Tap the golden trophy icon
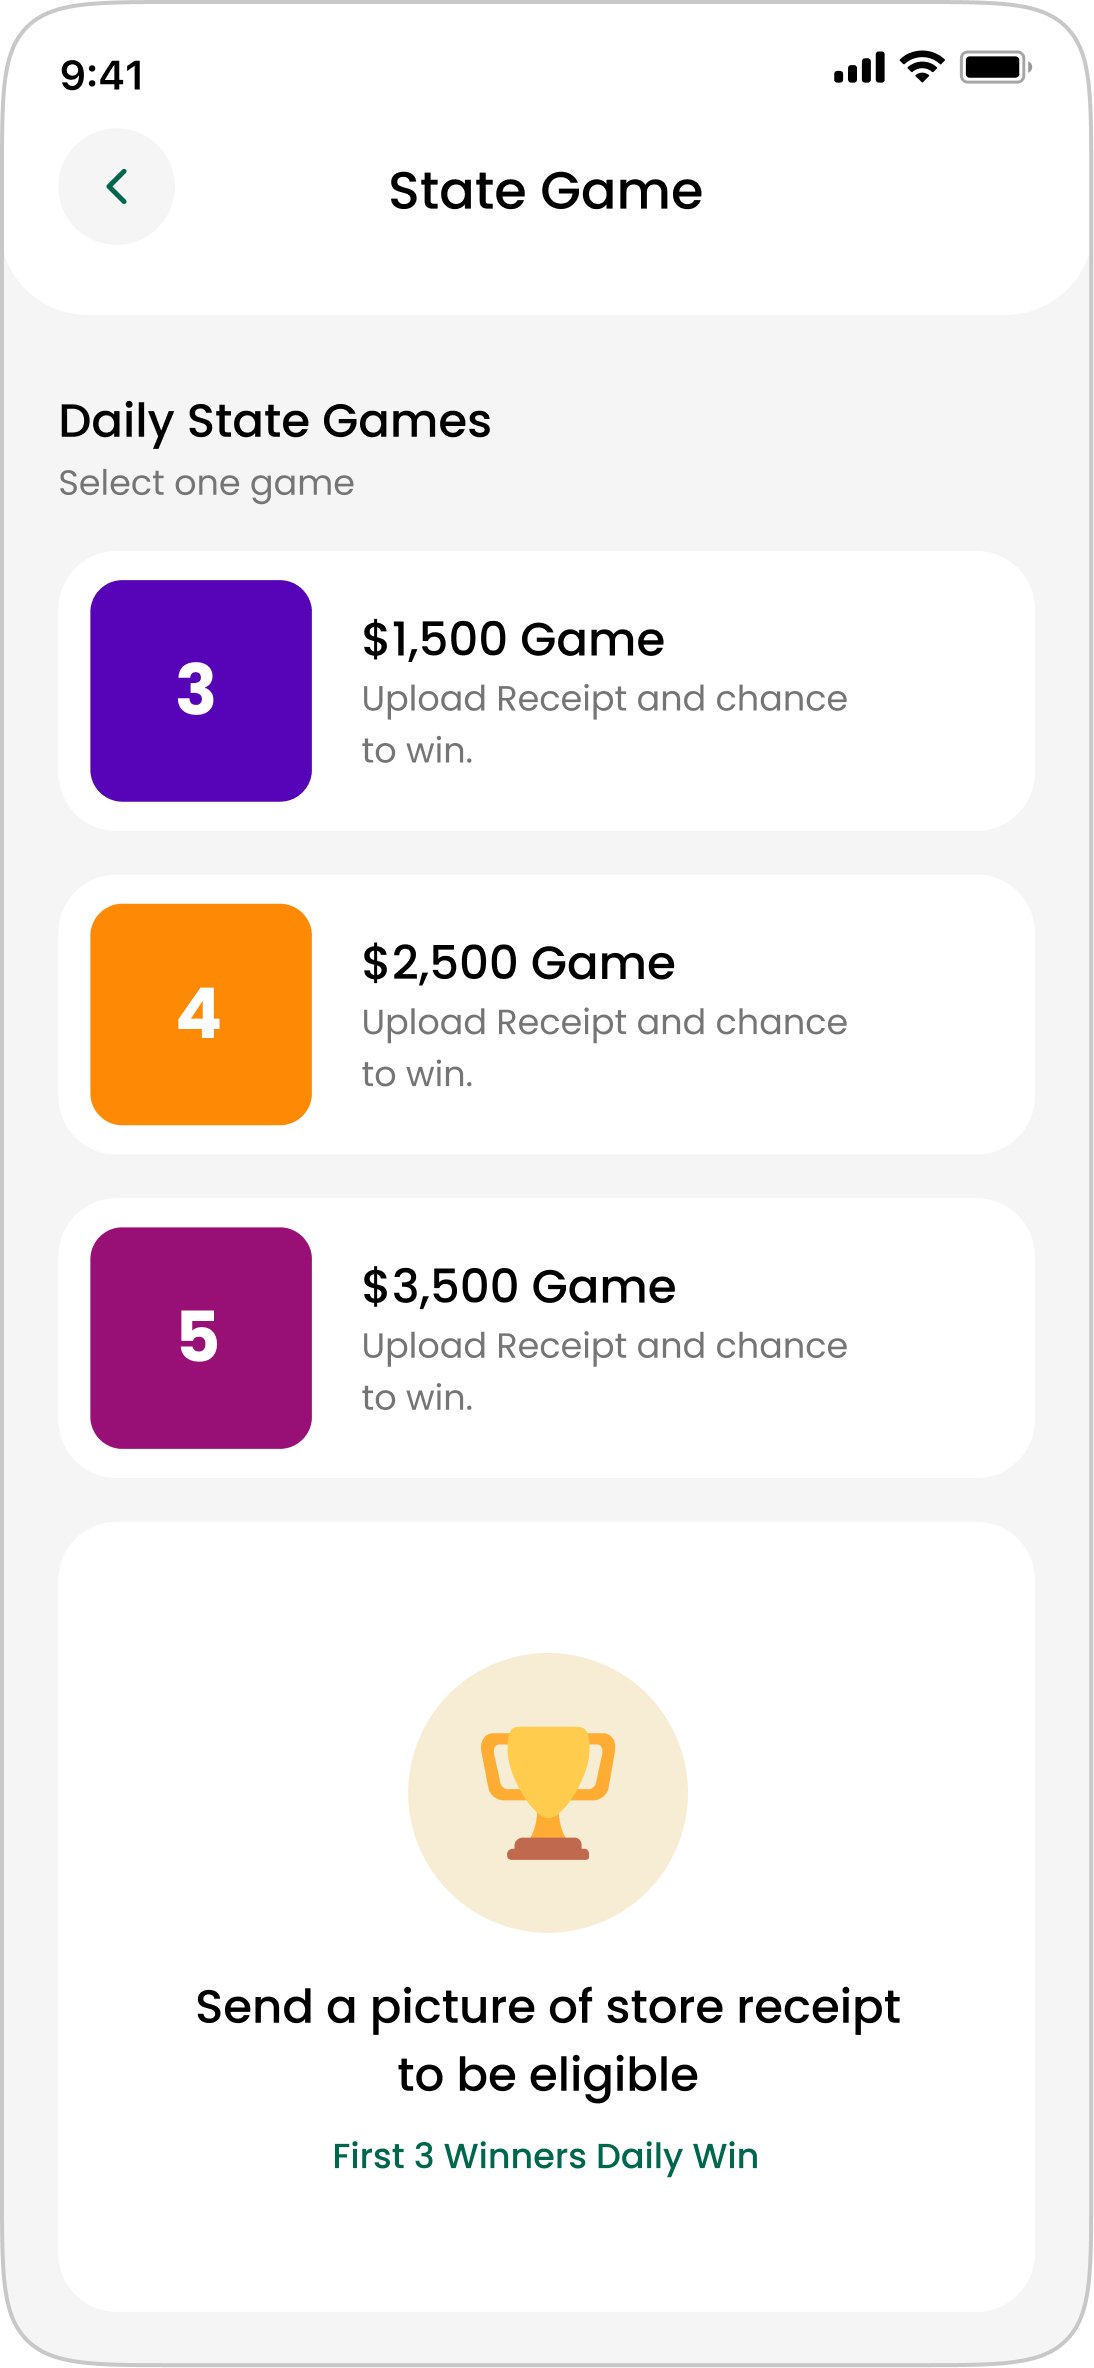 click(x=548, y=1793)
